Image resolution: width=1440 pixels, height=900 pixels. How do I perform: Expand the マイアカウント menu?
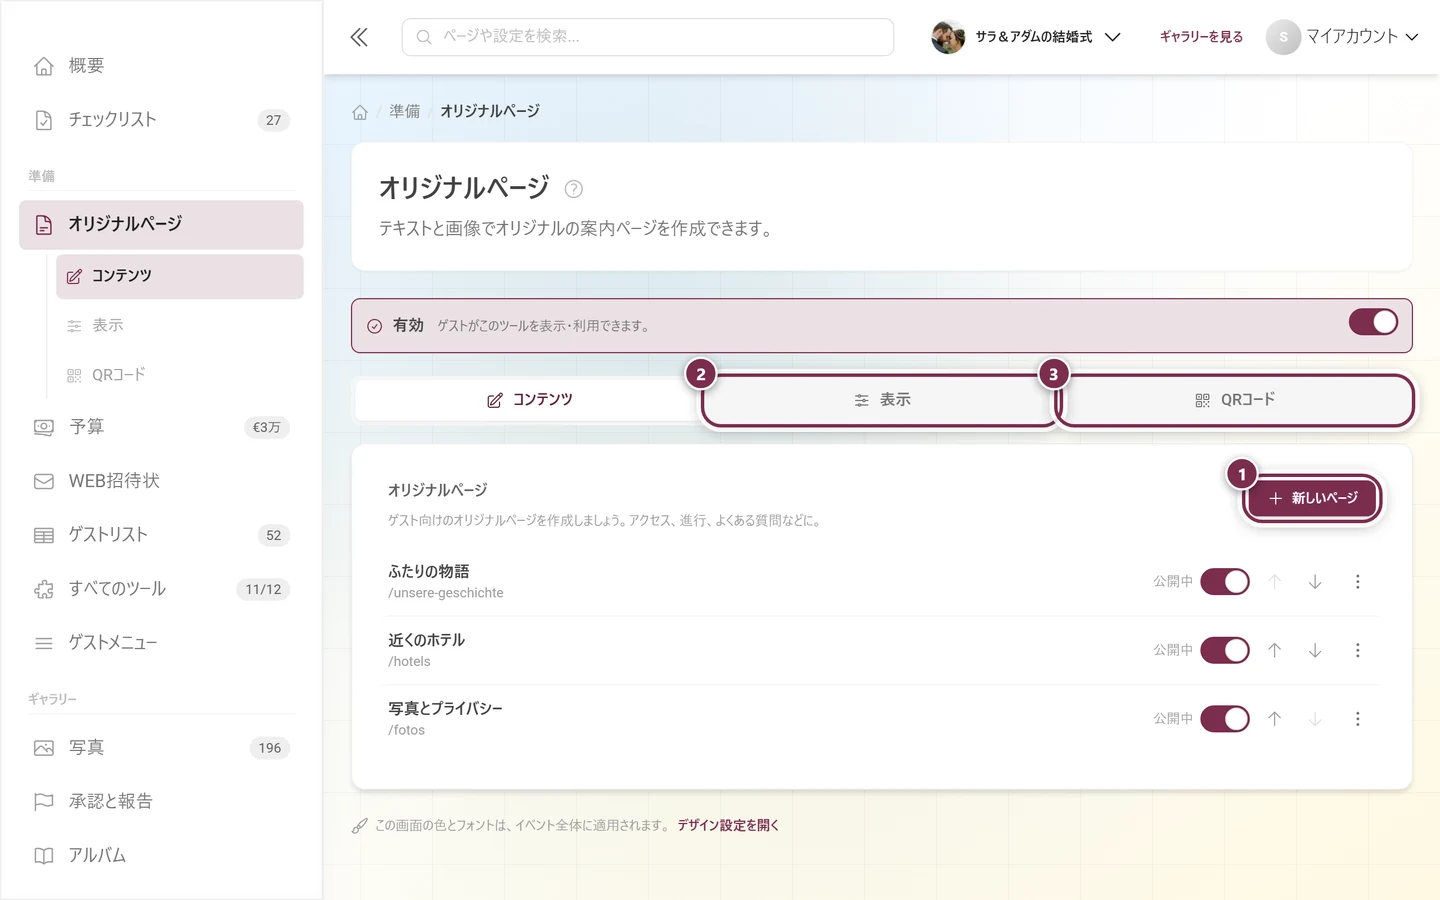click(x=1342, y=37)
